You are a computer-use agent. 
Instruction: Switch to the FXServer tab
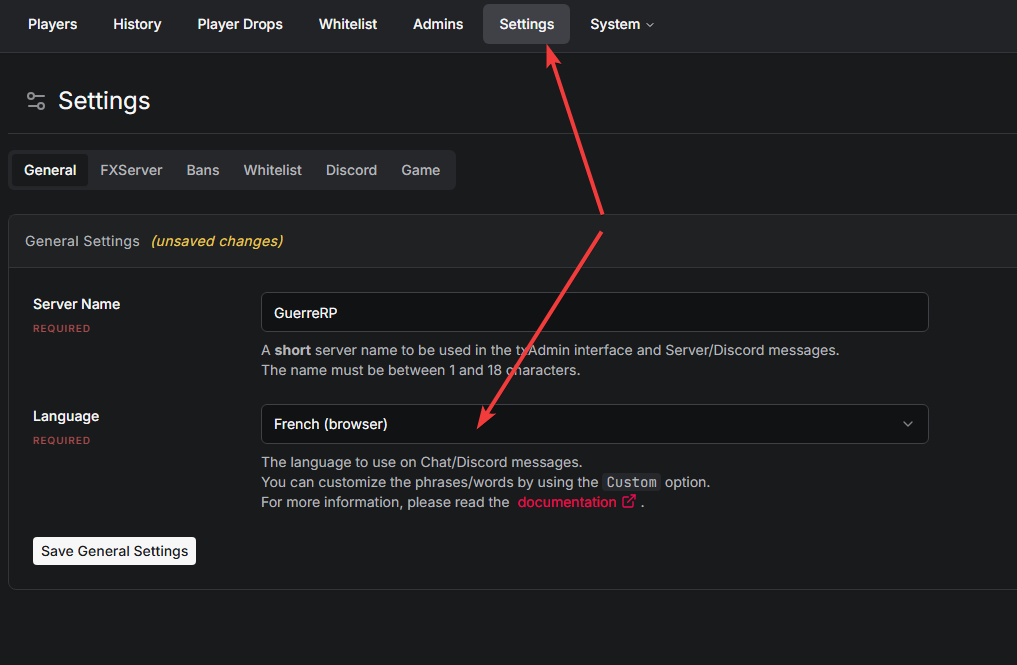[131, 170]
